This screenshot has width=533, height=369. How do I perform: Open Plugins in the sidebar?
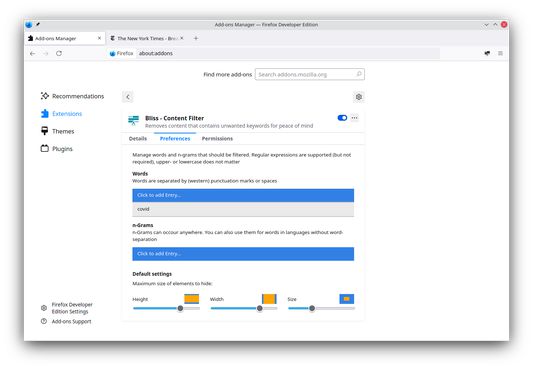coord(57,149)
